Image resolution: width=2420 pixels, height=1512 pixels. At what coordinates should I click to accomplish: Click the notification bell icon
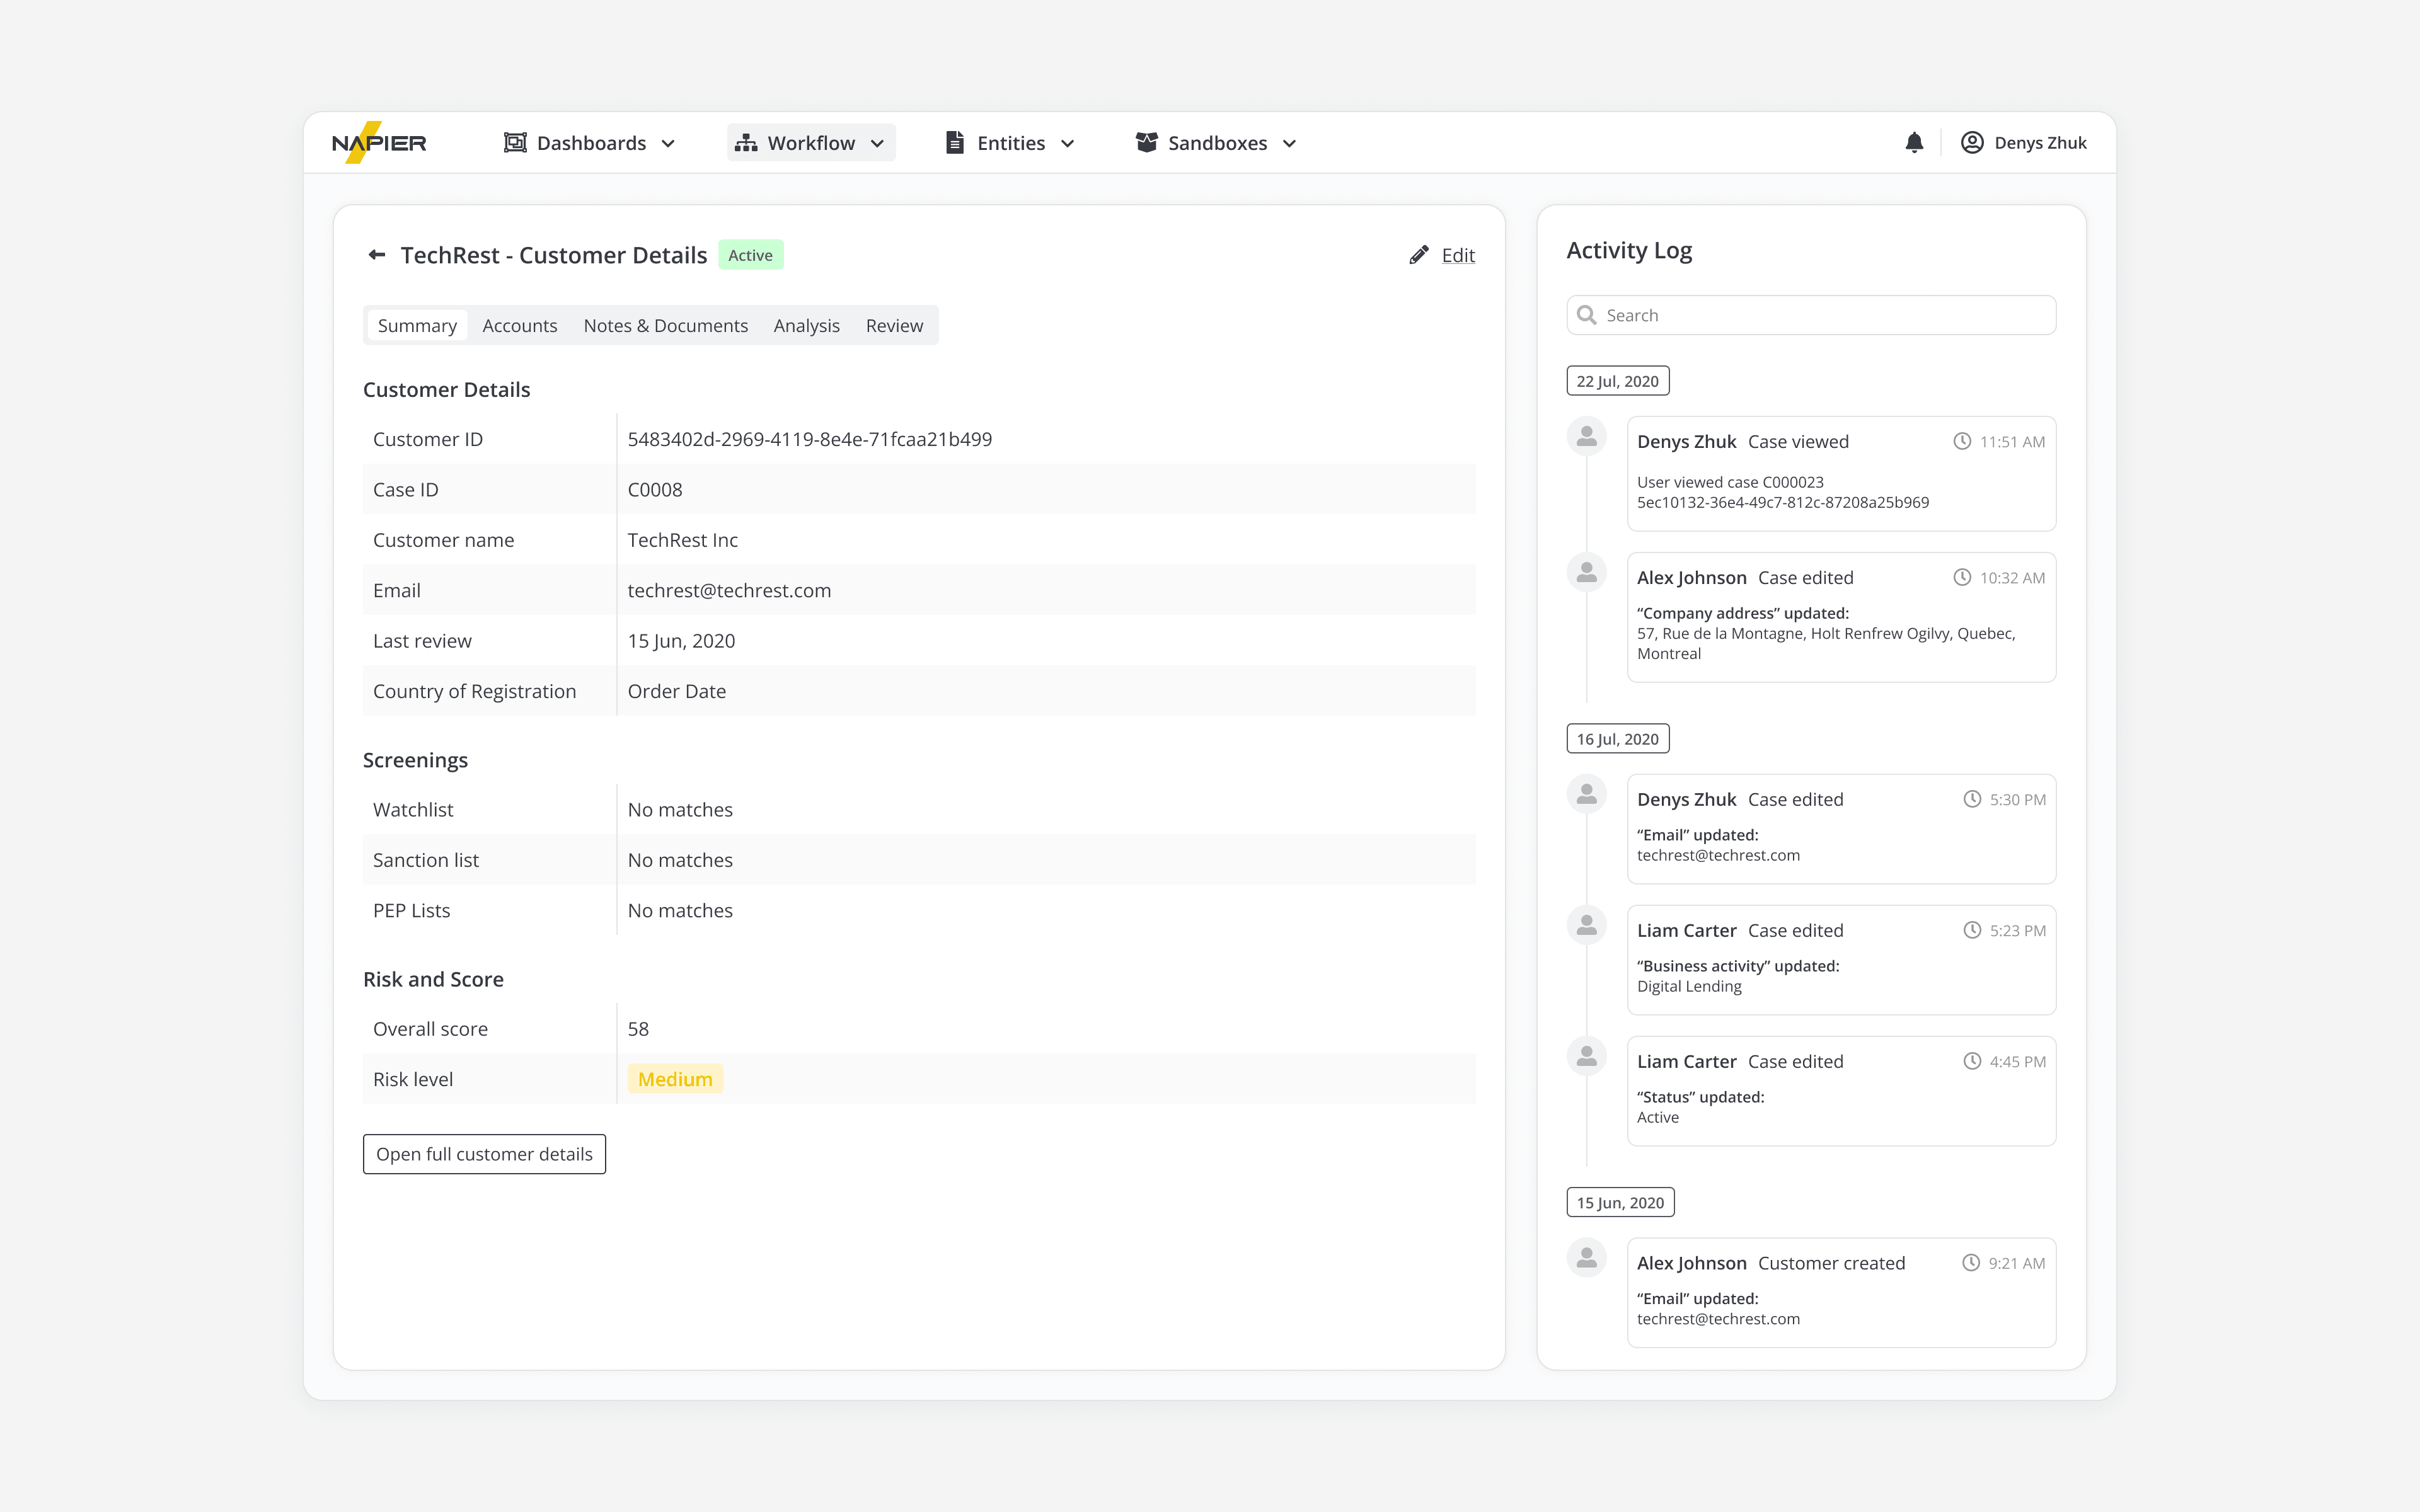(1914, 143)
